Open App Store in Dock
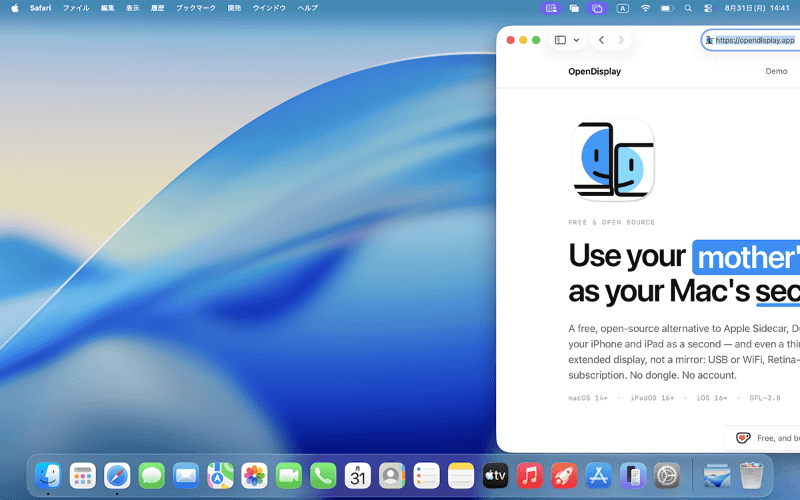 tap(598, 476)
